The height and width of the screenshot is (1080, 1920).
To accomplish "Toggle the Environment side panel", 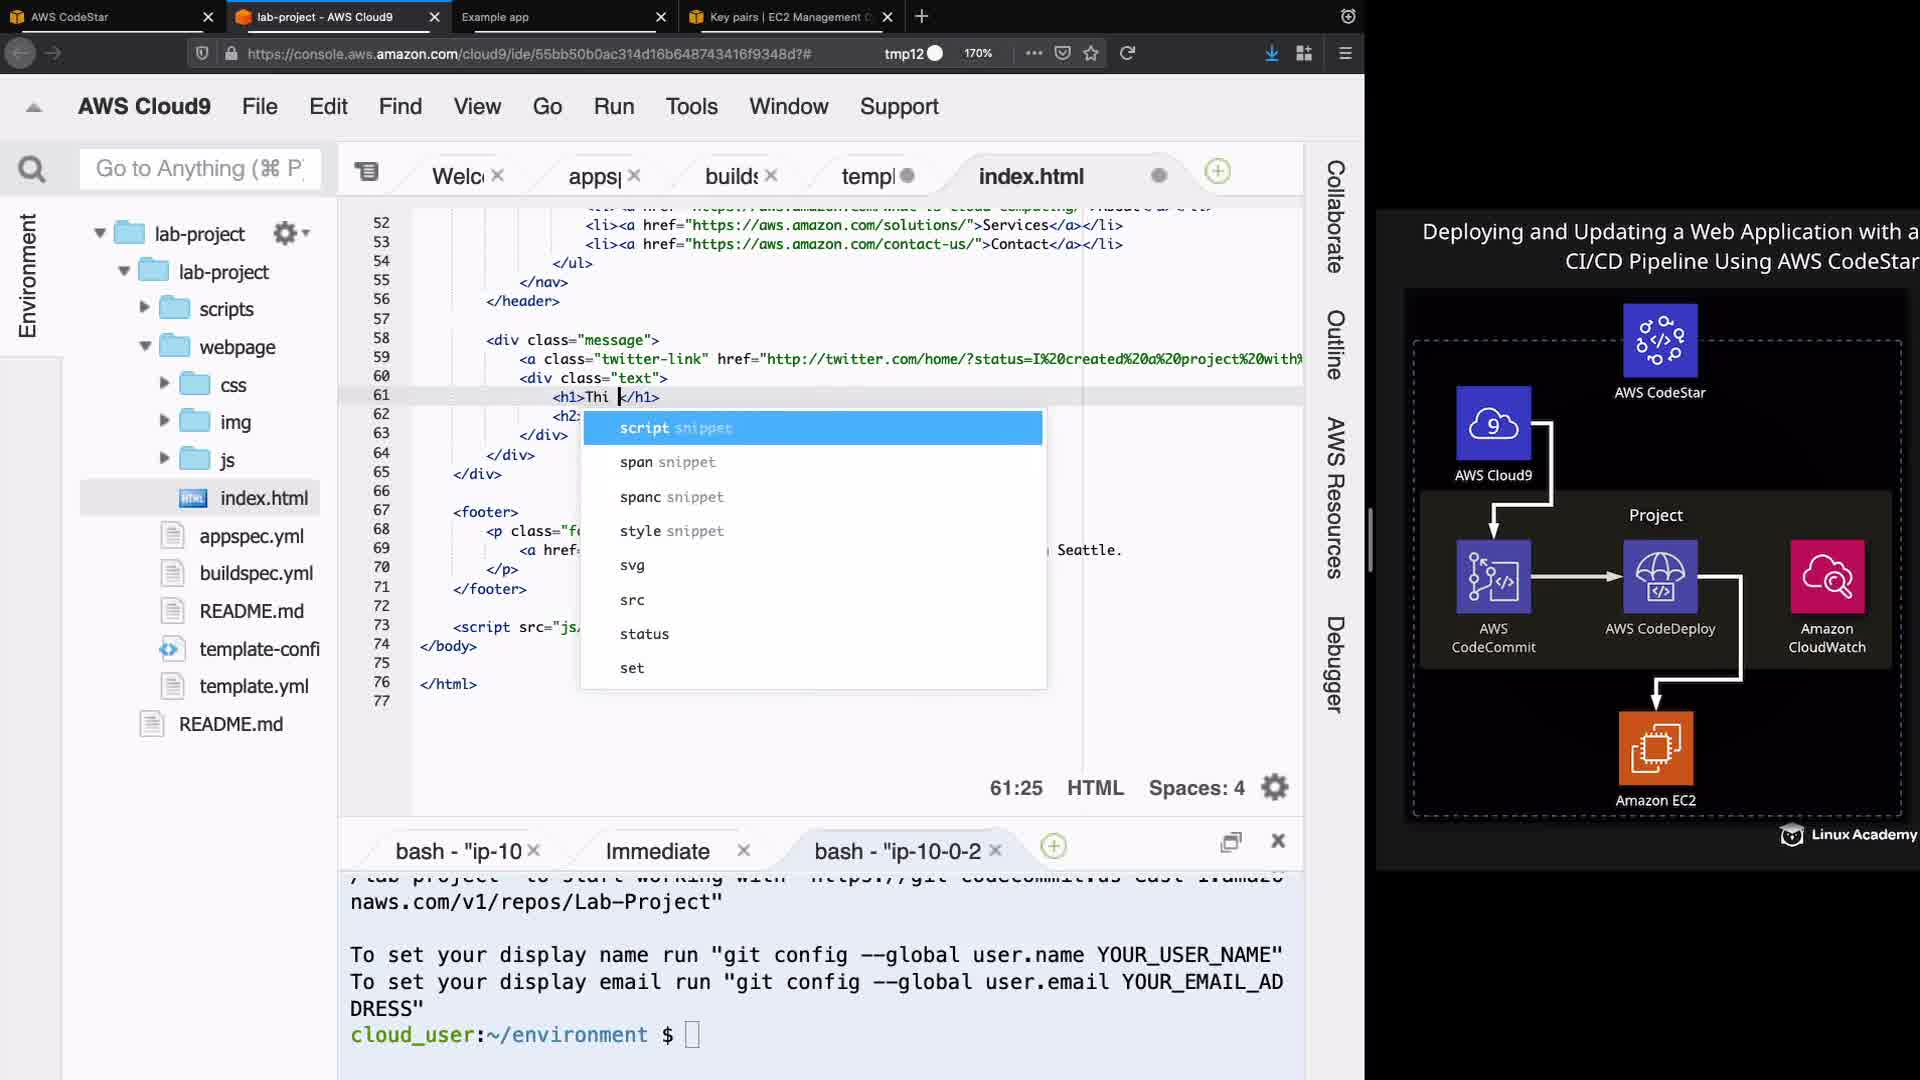I will coord(27,275).
